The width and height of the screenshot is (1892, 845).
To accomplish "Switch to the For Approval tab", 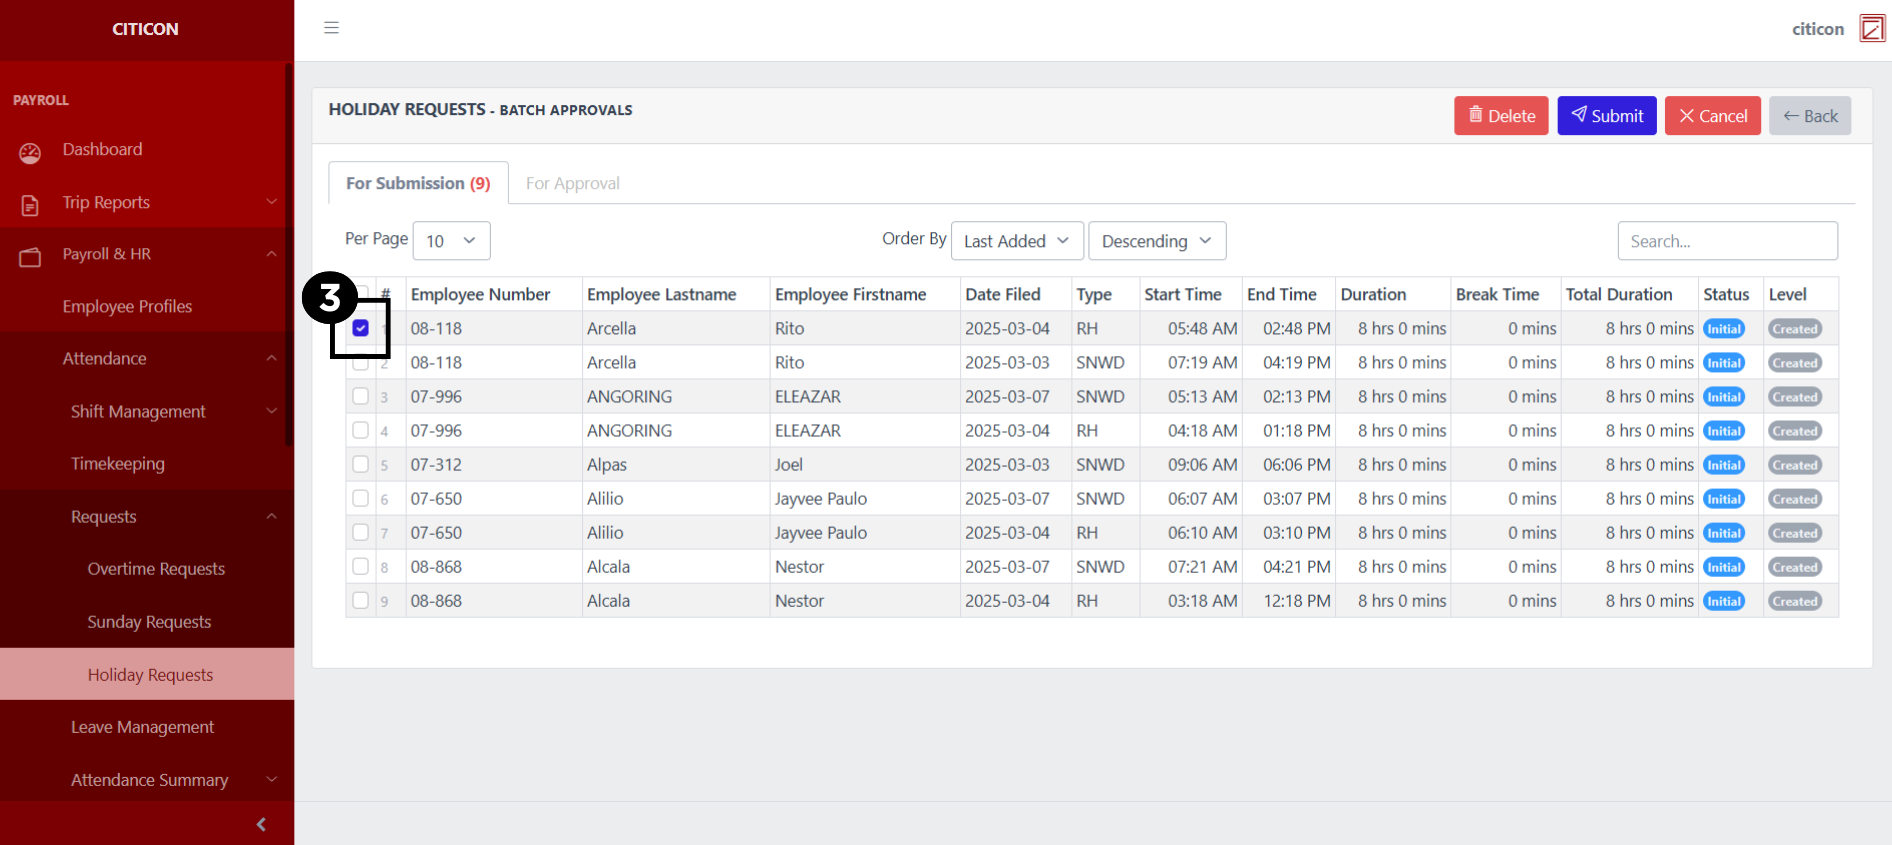I will 573,183.
